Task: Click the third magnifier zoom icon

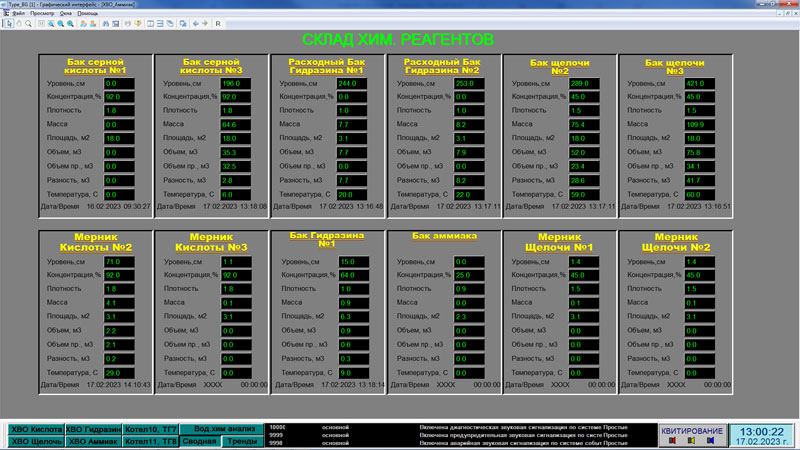Action: 70,23
